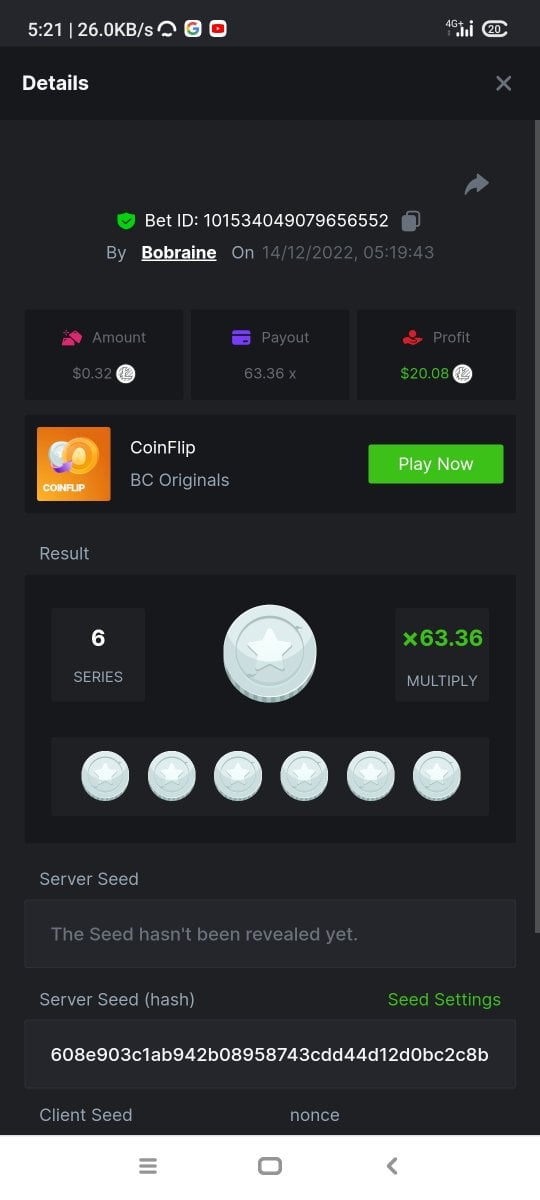Open the CoinFlip game thumbnail
540x1200 pixels.
[x=74, y=464]
